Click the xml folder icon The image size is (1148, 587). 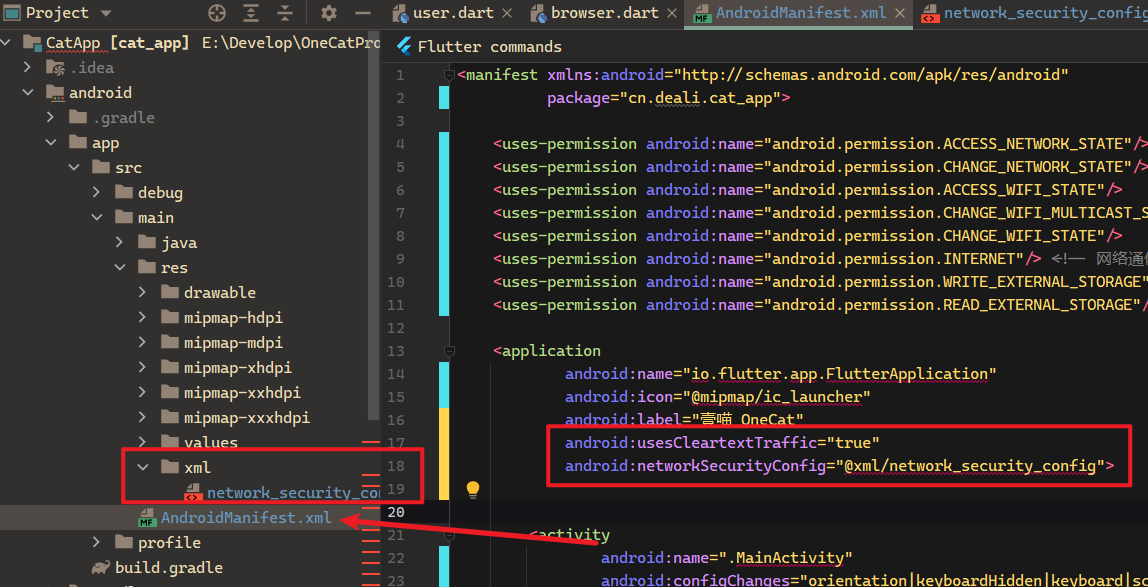170,467
